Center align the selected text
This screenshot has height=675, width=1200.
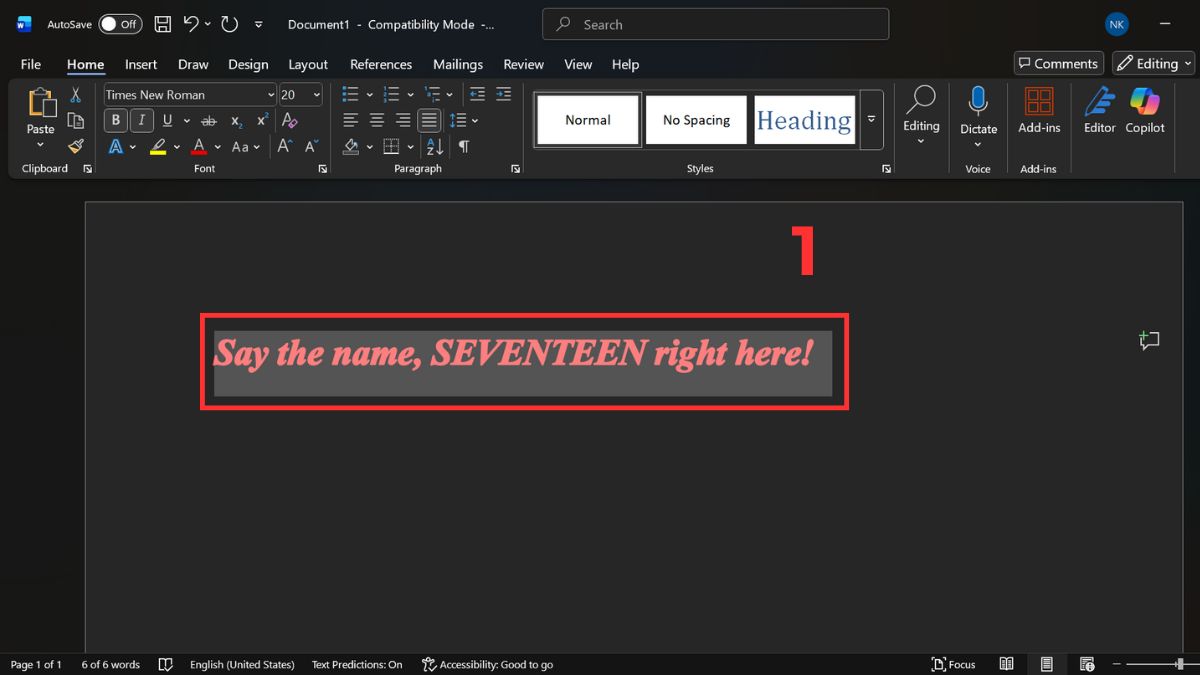tap(376, 120)
